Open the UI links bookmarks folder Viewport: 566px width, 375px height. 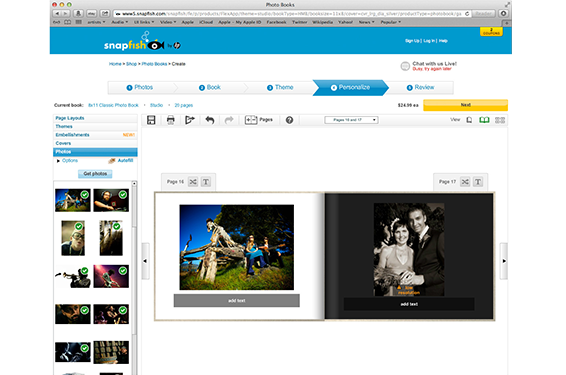click(144, 22)
